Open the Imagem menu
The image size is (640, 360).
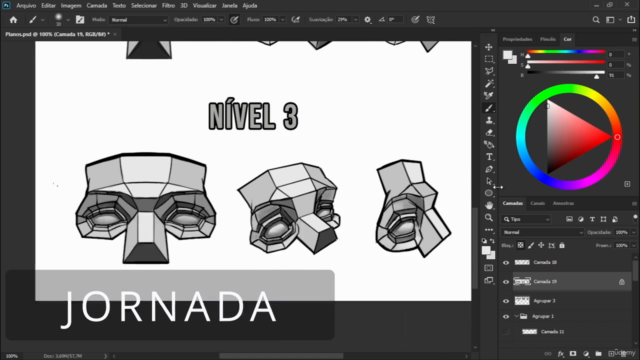point(71,6)
